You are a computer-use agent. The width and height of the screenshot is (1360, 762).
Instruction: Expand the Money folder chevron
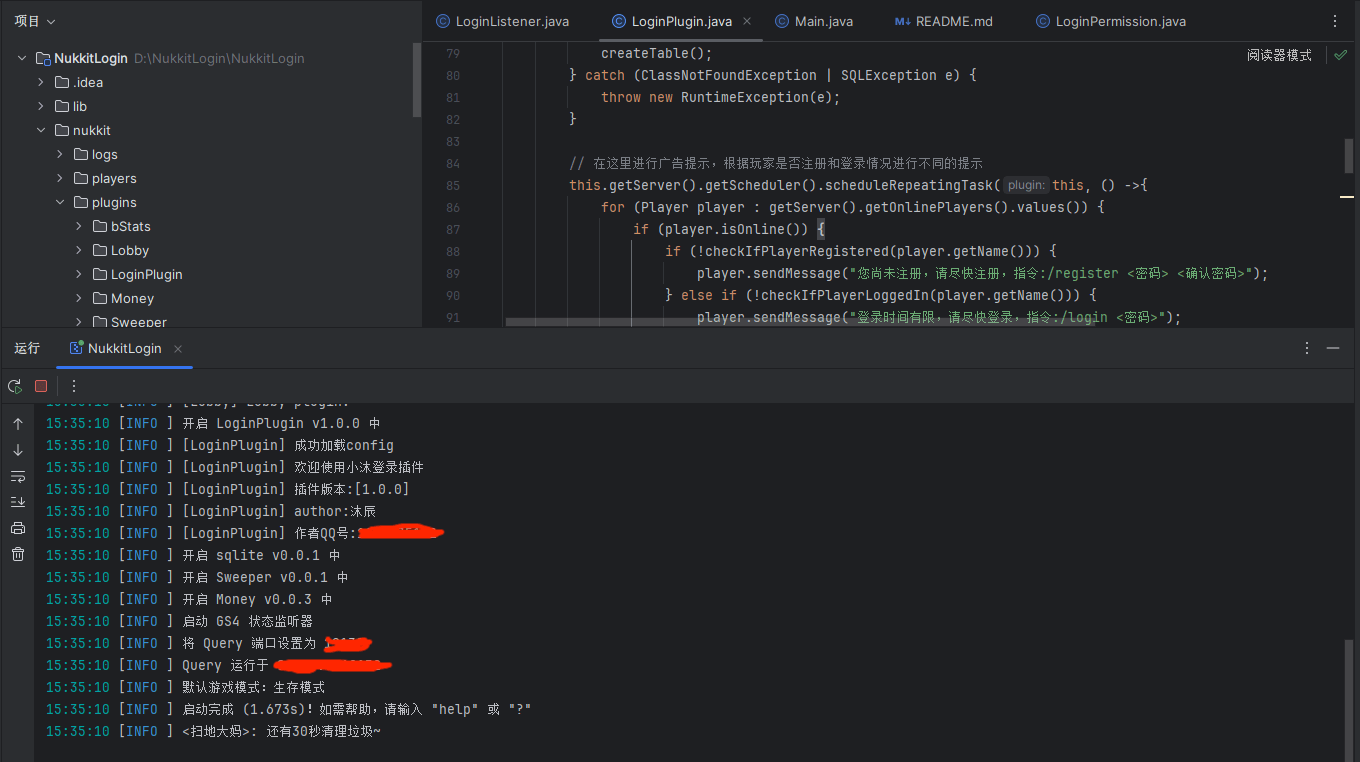pyautogui.click(x=79, y=298)
